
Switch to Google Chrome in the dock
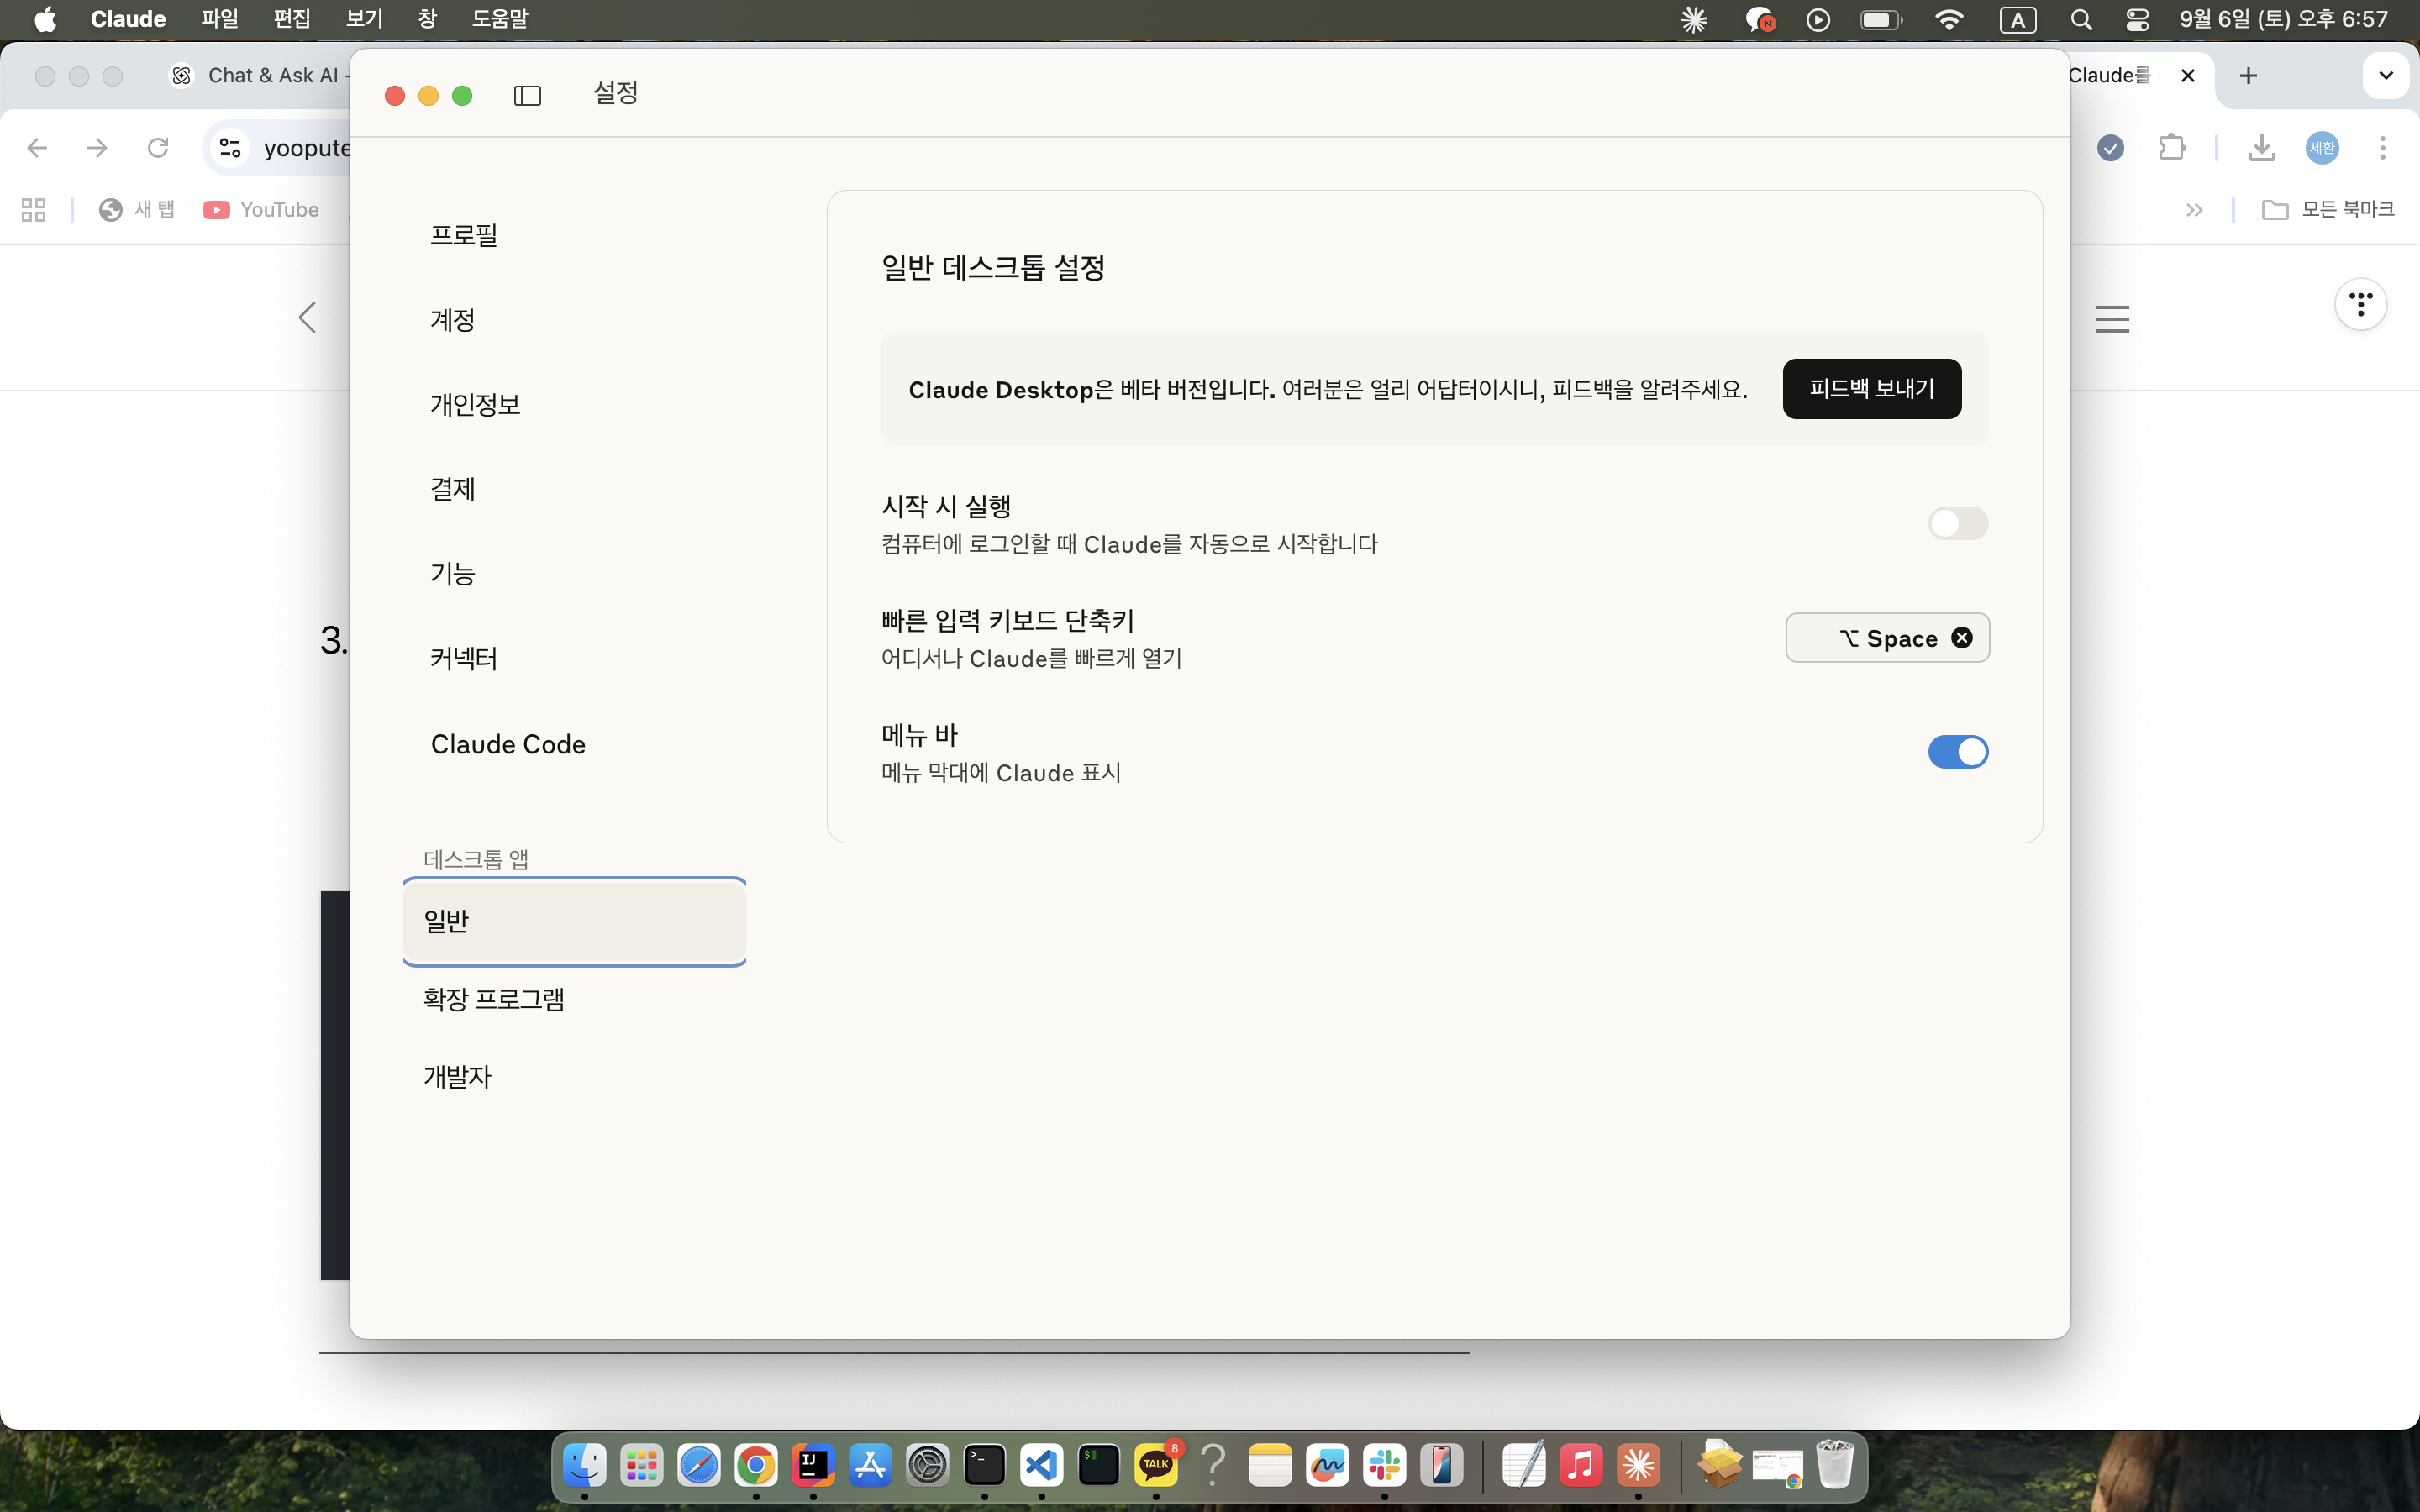click(x=756, y=1466)
